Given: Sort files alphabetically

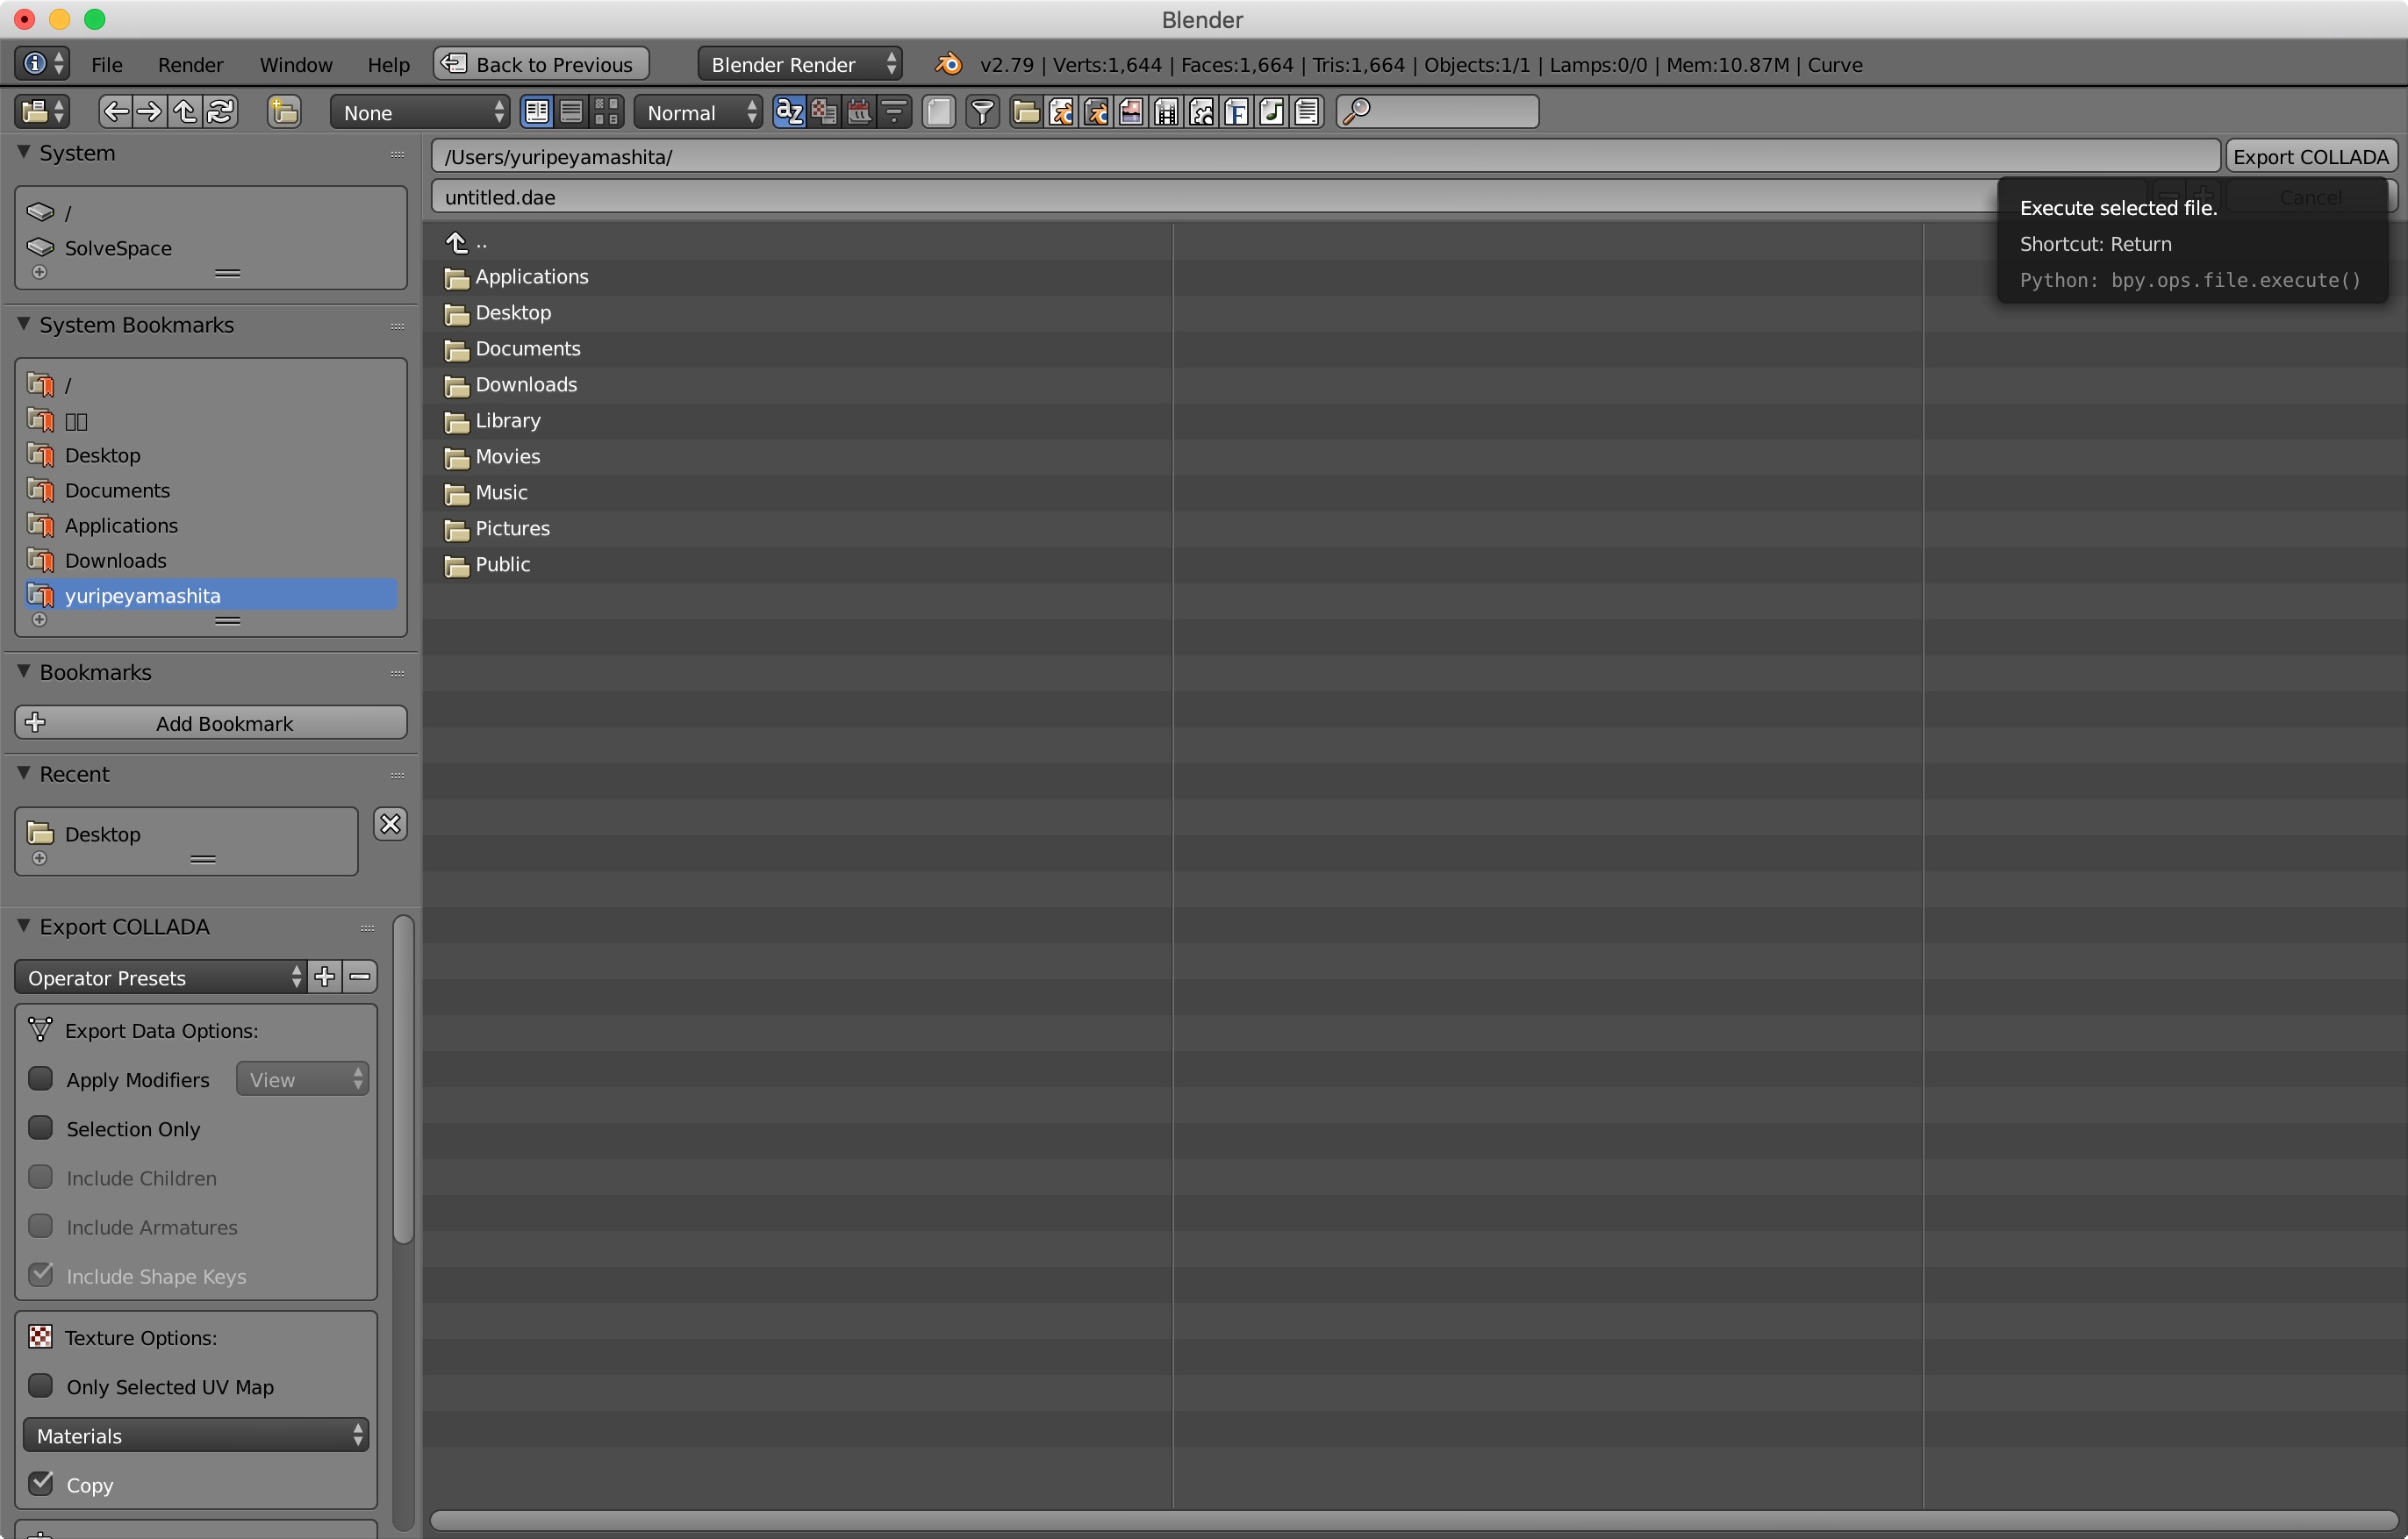Looking at the screenshot, I should point(789,112).
